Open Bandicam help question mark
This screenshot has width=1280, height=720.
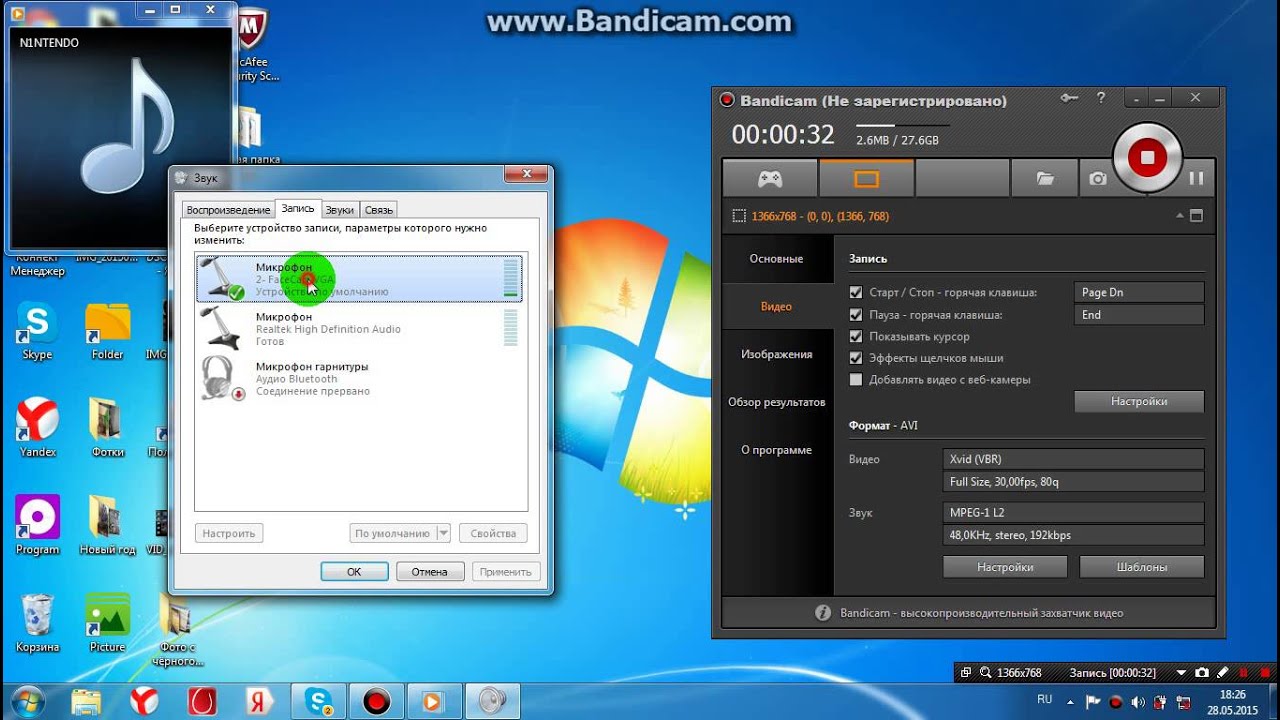pos(1101,98)
